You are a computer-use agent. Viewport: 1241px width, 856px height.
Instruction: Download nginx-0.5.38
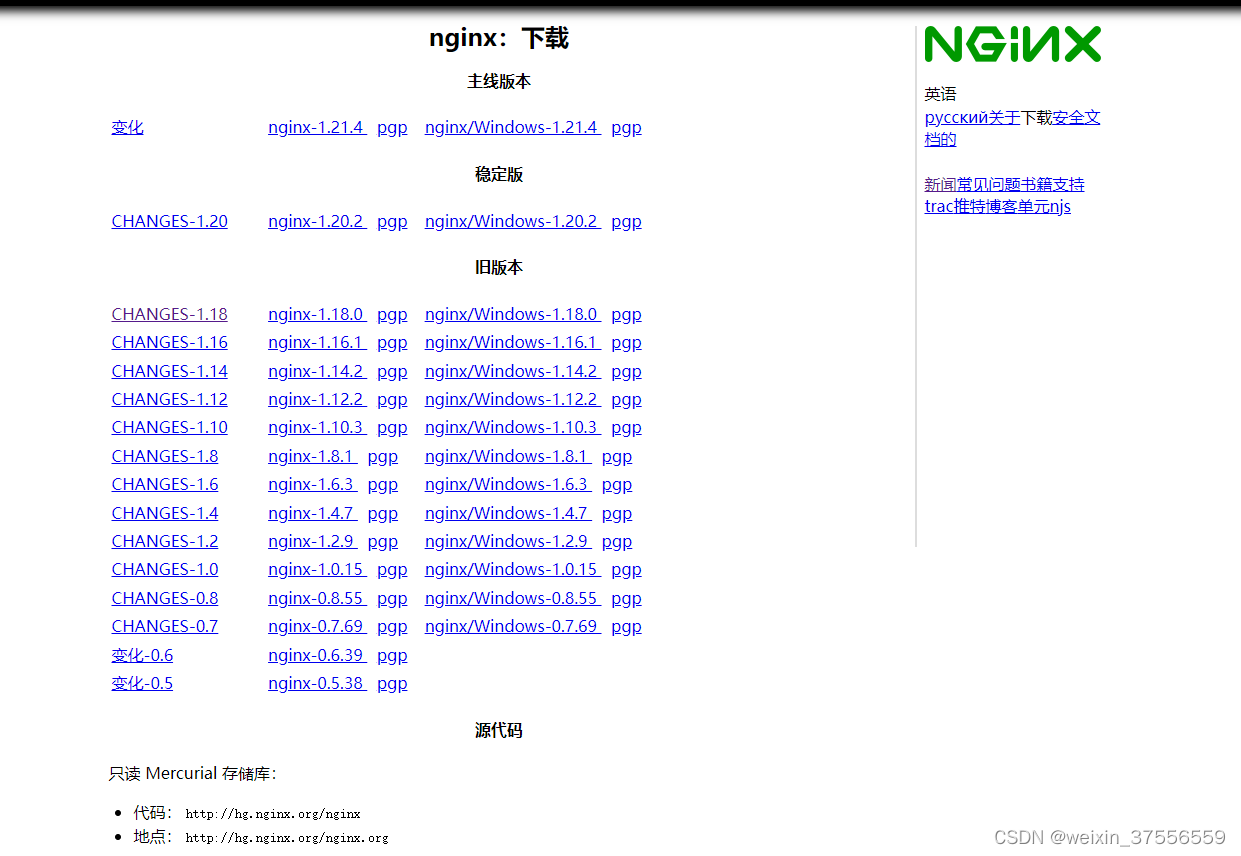click(x=317, y=683)
